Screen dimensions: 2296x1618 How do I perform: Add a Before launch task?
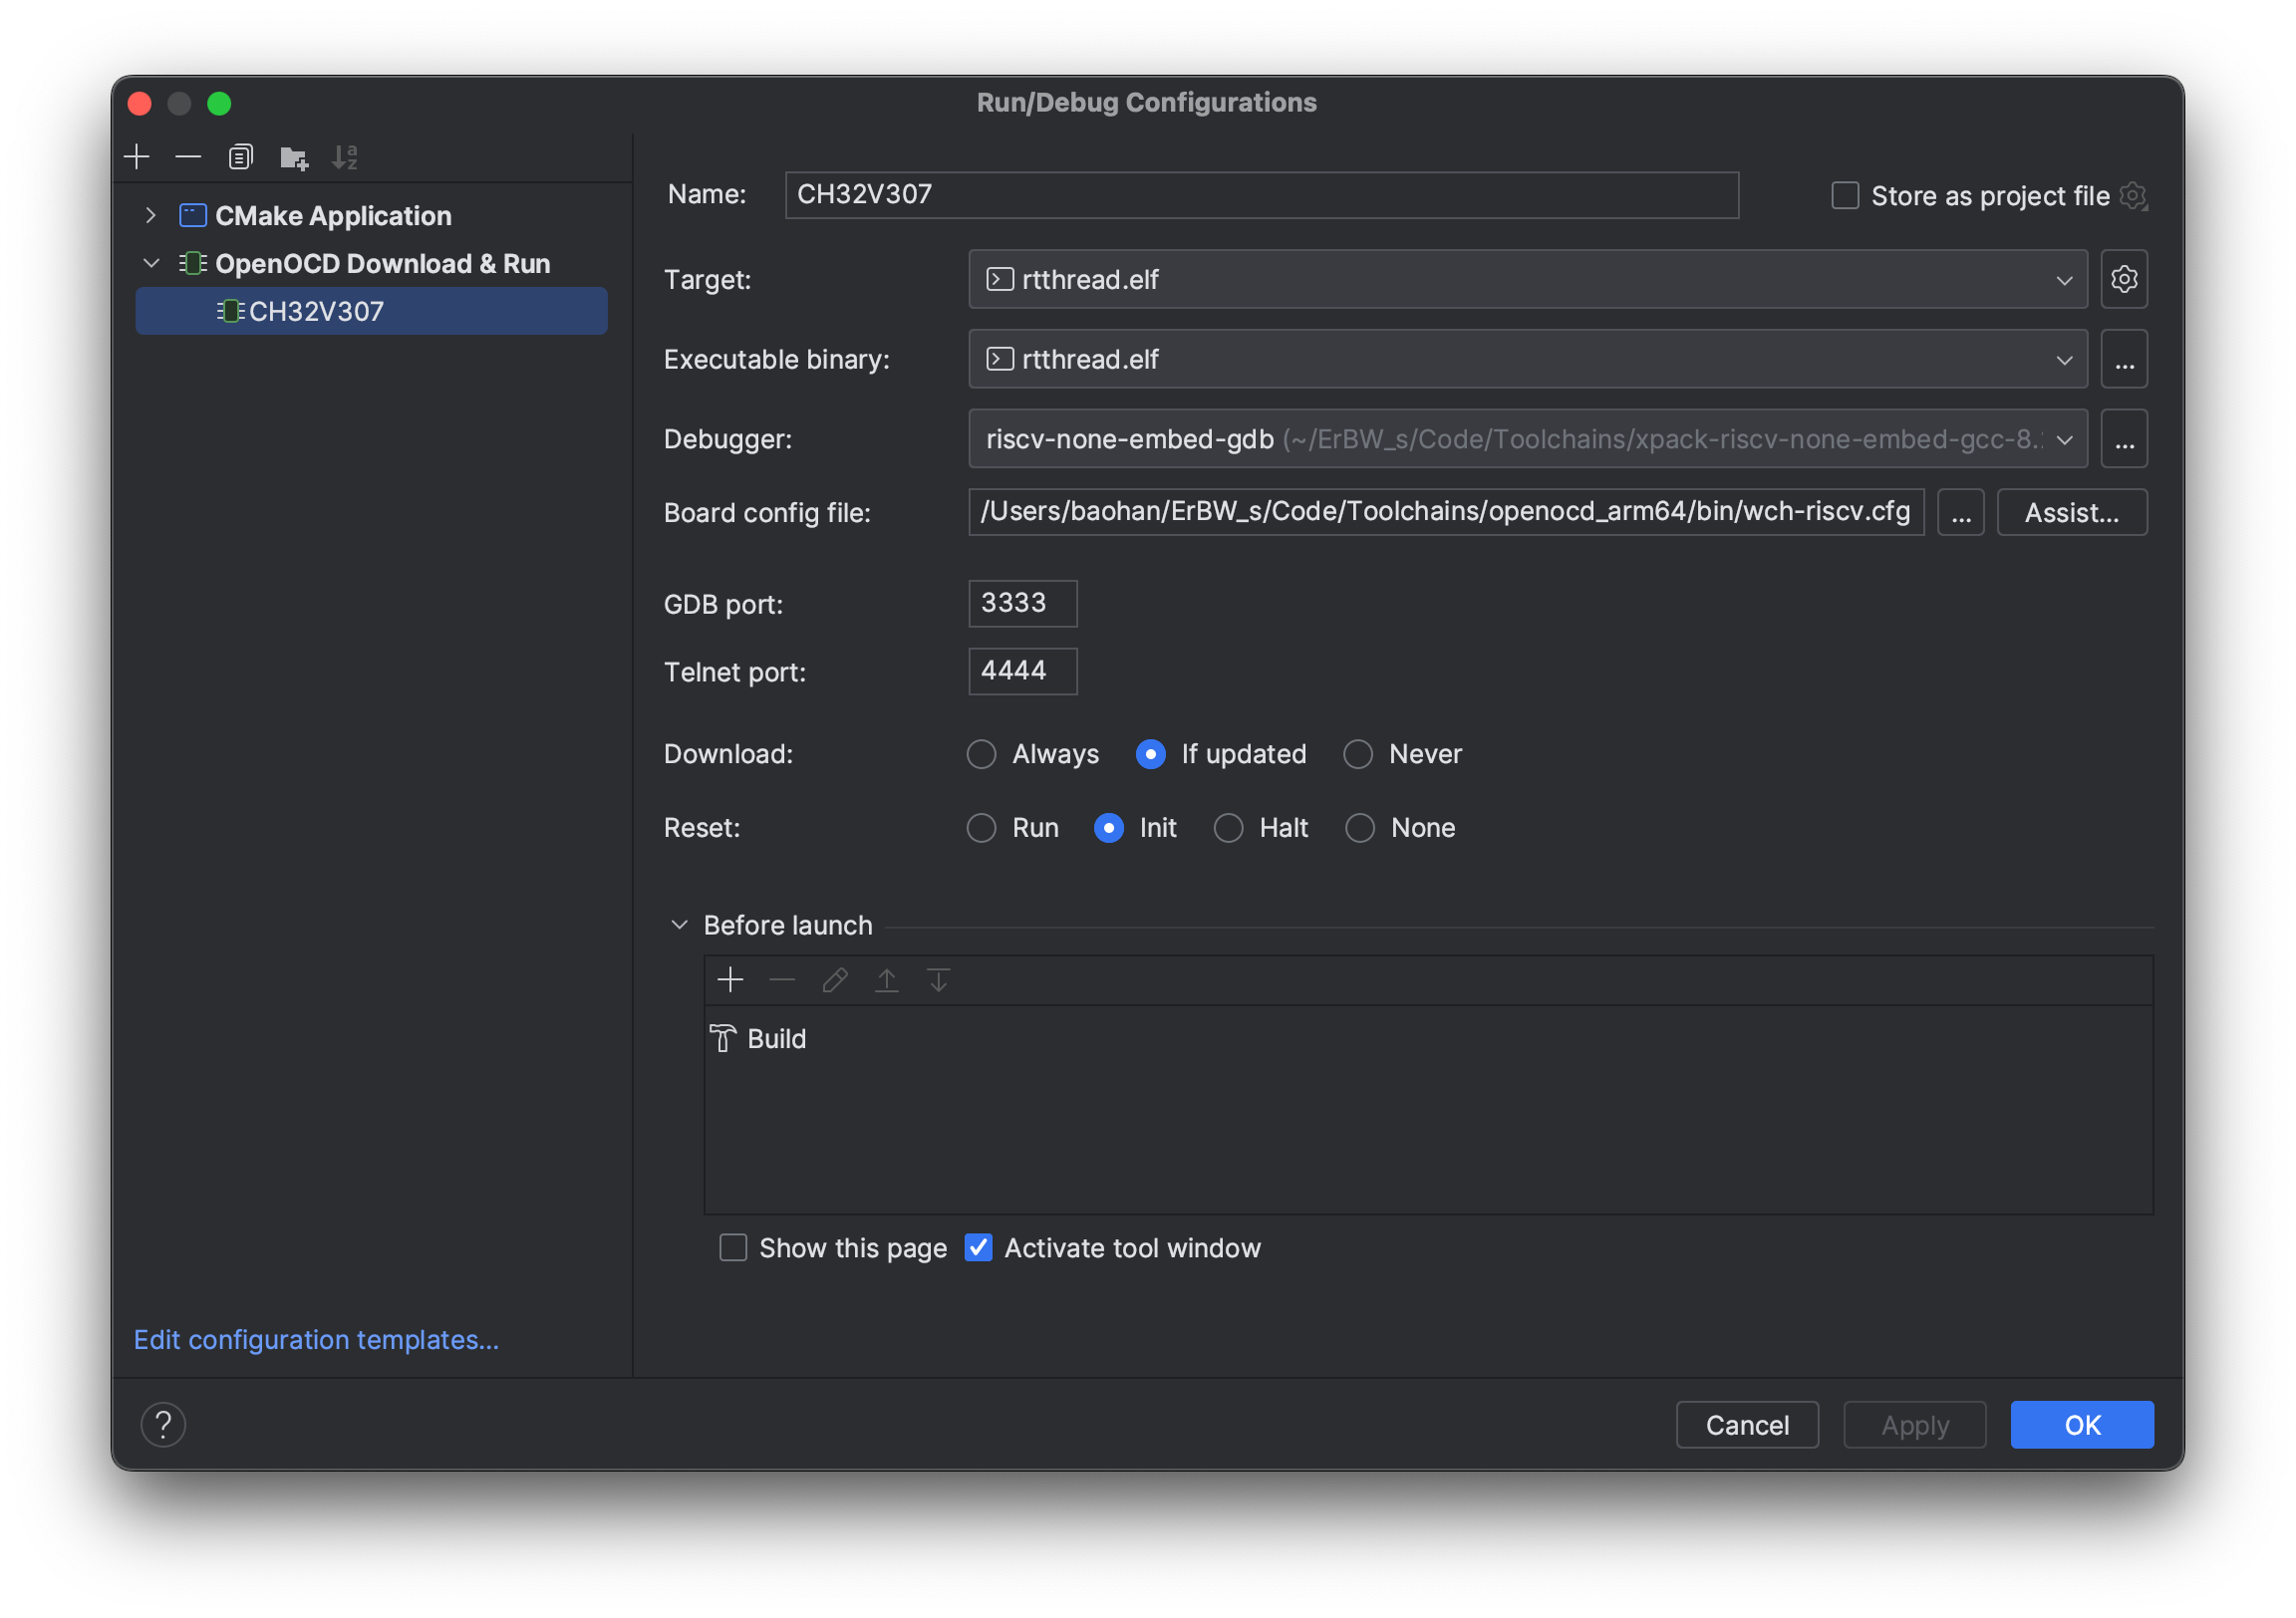point(731,981)
